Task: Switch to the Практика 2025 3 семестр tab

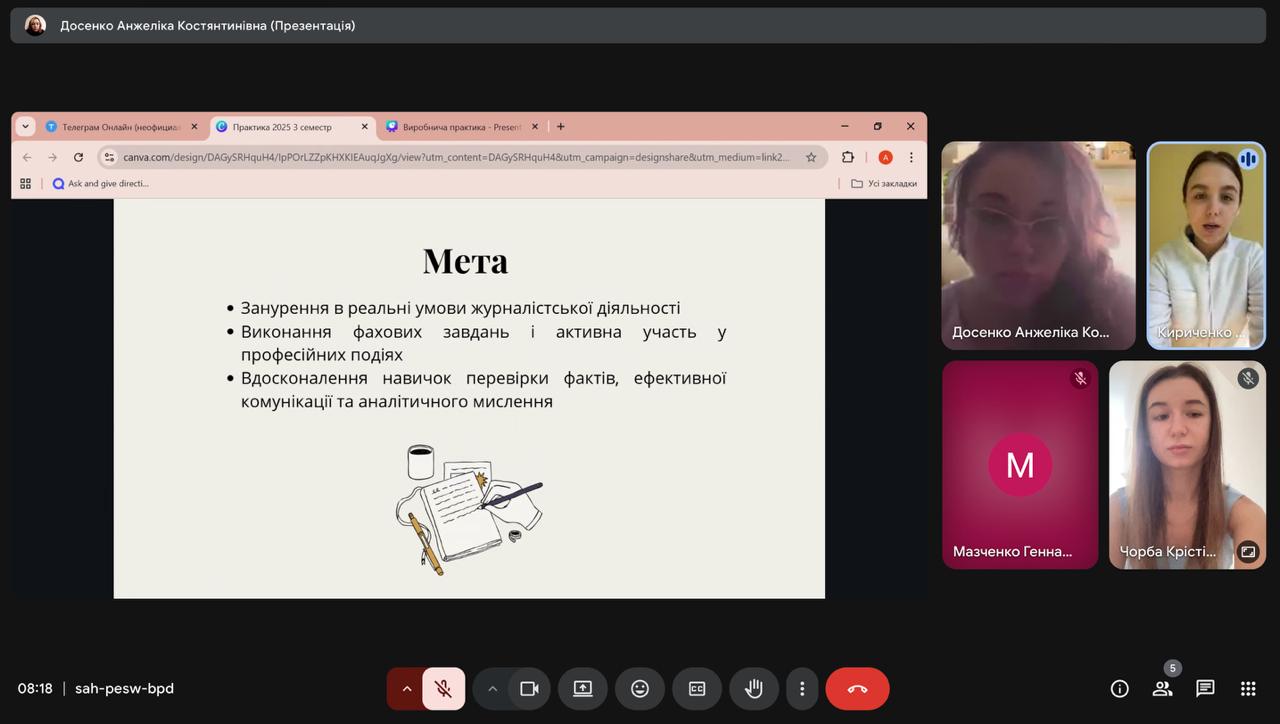Action: tap(285, 127)
